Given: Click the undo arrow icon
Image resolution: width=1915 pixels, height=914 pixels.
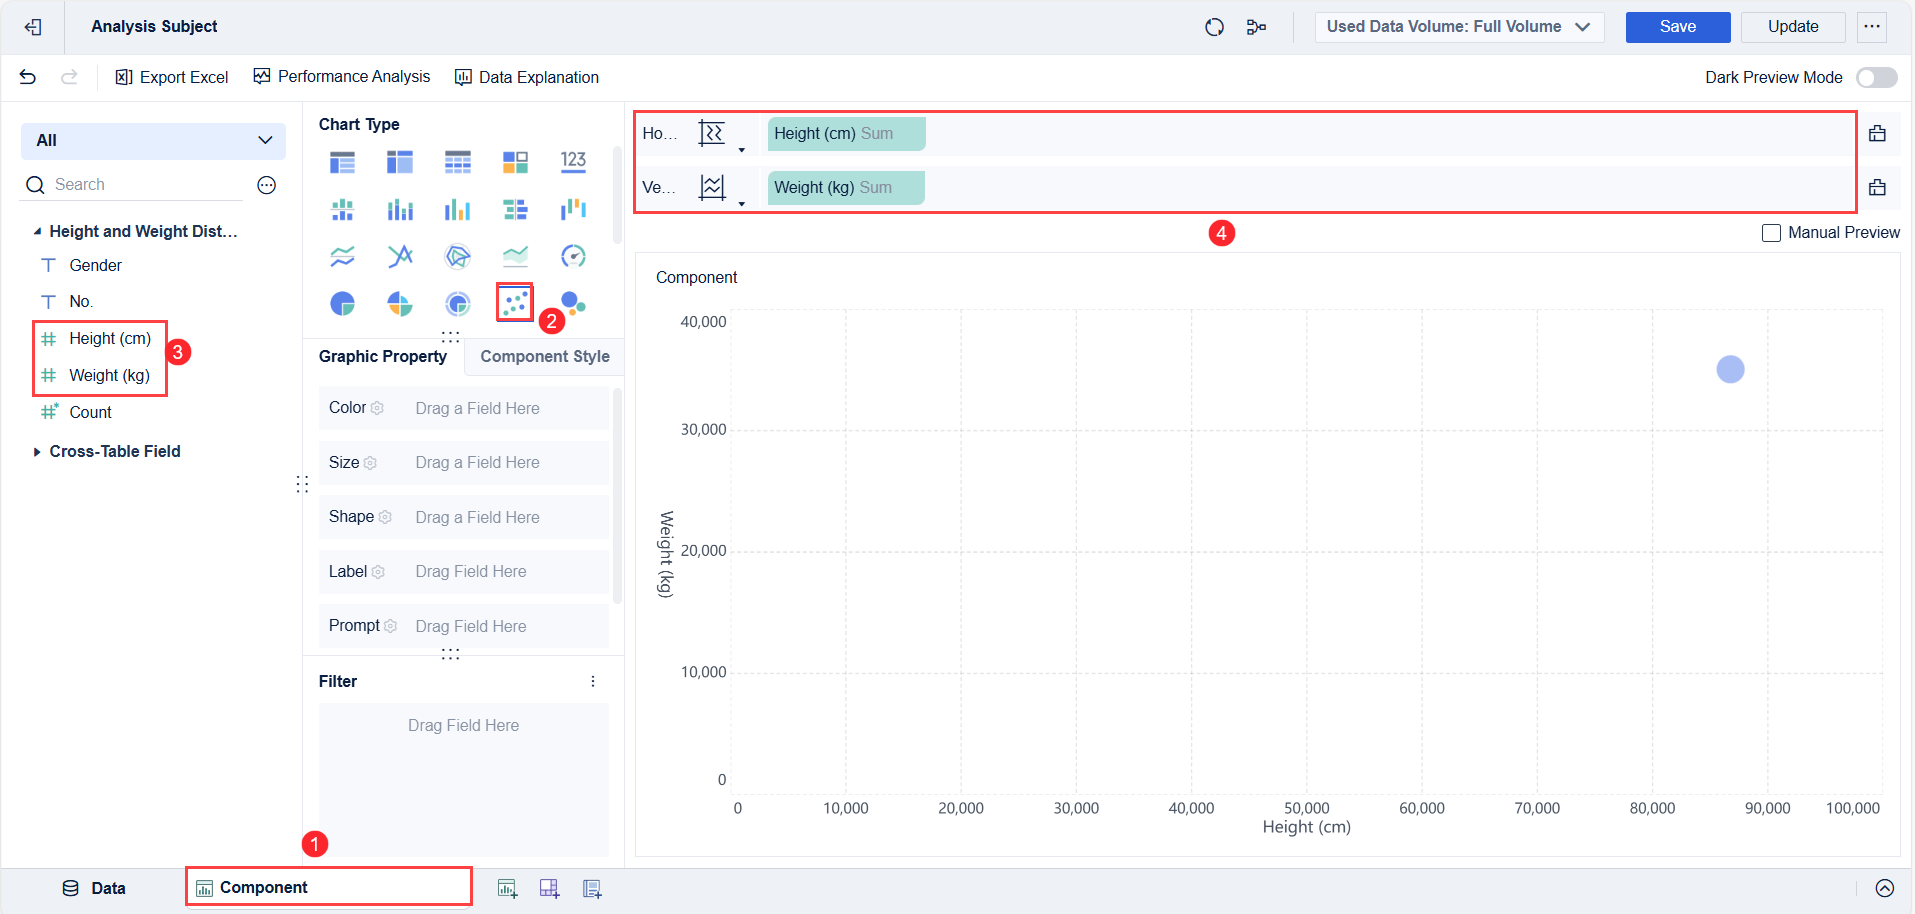Looking at the screenshot, I should pyautogui.click(x=28, y=77).
